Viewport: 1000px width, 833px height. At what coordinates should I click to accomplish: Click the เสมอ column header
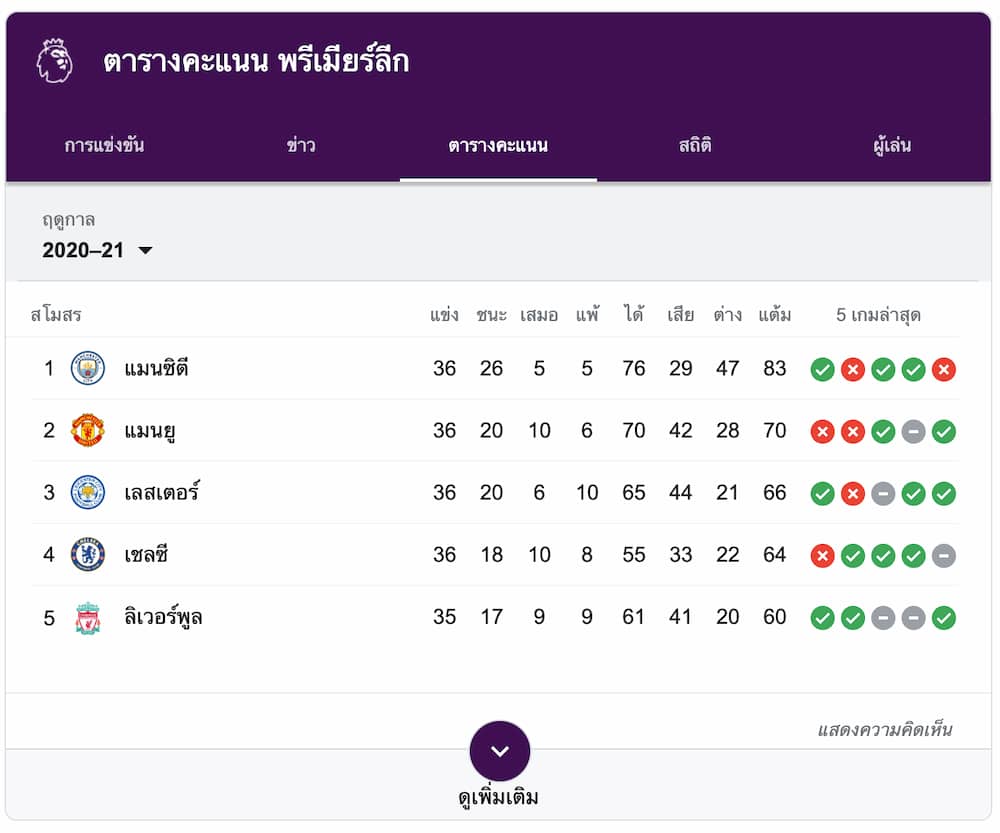pyautogui.click(x=539, y=315)
